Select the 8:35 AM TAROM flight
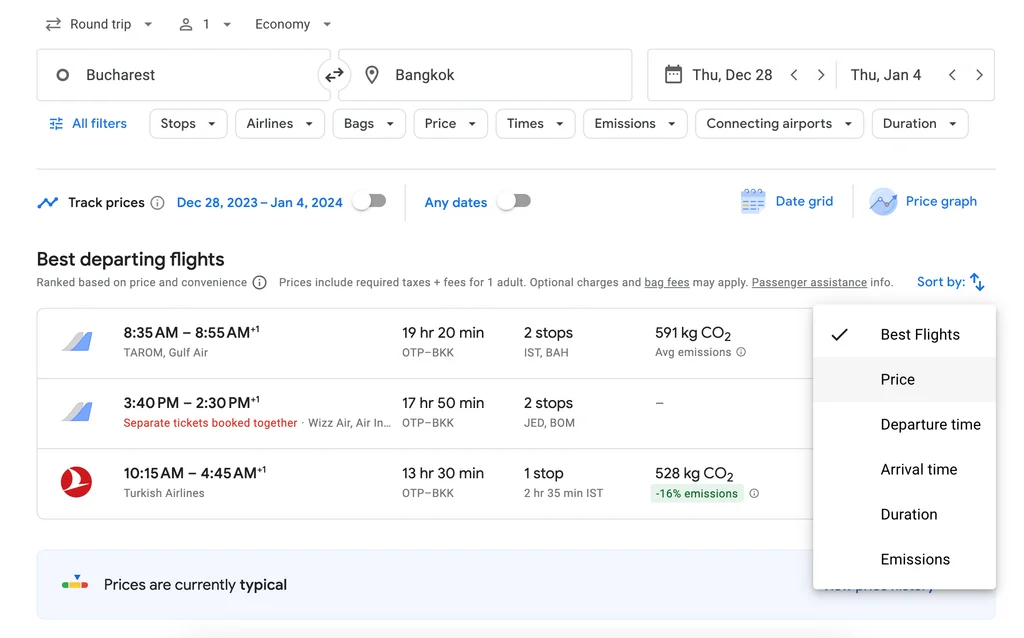Image resolution: width=1024 pixels, height=638 pixels. (x=425, y=343)
